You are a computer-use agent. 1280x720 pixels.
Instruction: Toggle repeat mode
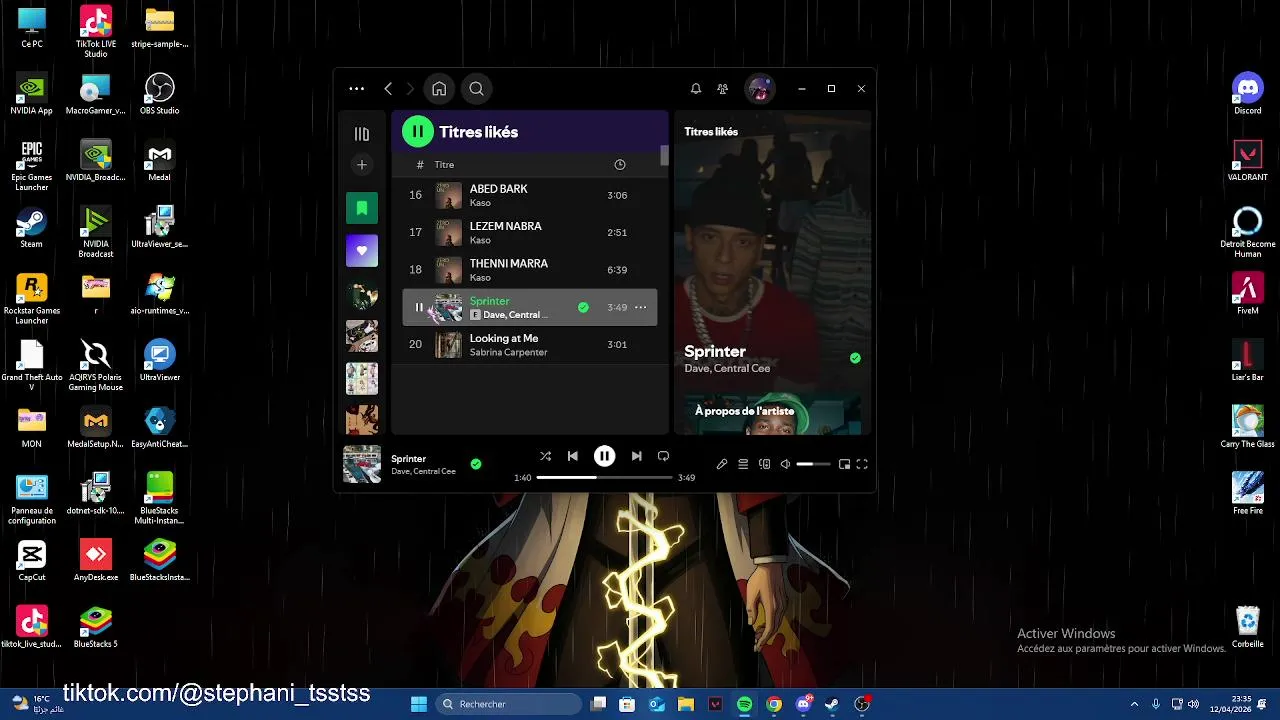click(663, 456)
